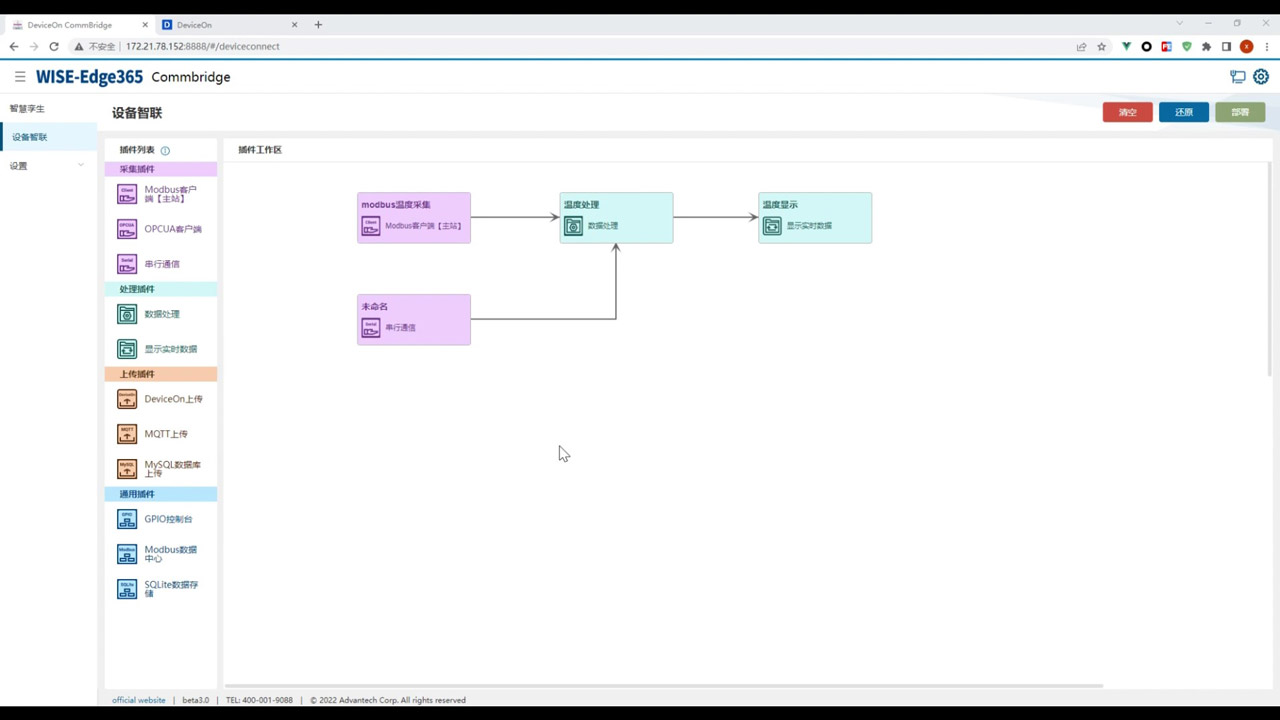
Task: Click the icon inside the 未命名 node
Action: click(x=371, y=328)
